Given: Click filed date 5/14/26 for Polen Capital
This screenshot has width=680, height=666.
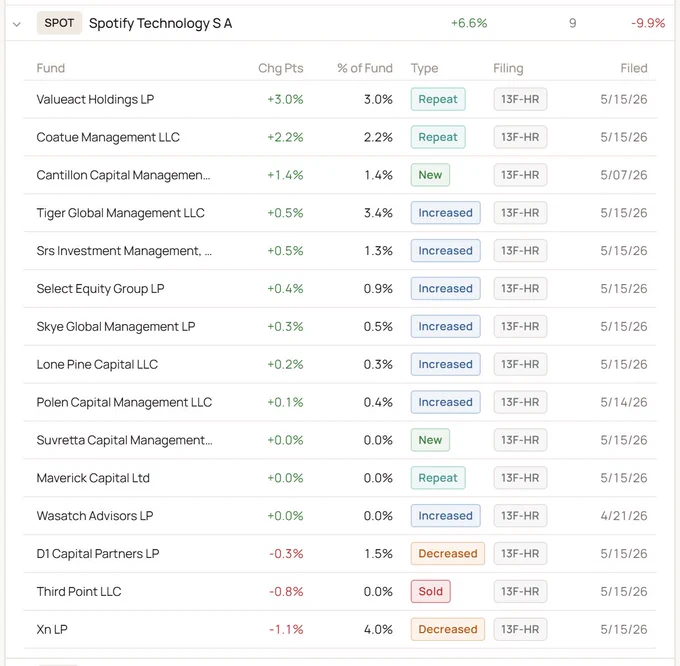Looking at the screenshot, I should pos(624,402).
